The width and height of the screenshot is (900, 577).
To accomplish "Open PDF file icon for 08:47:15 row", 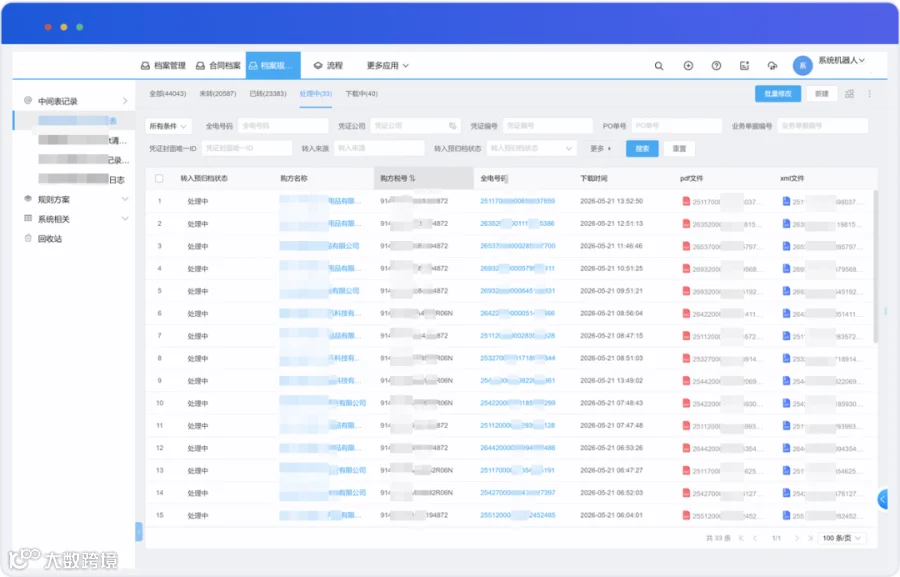I will (x=686, y=335).
